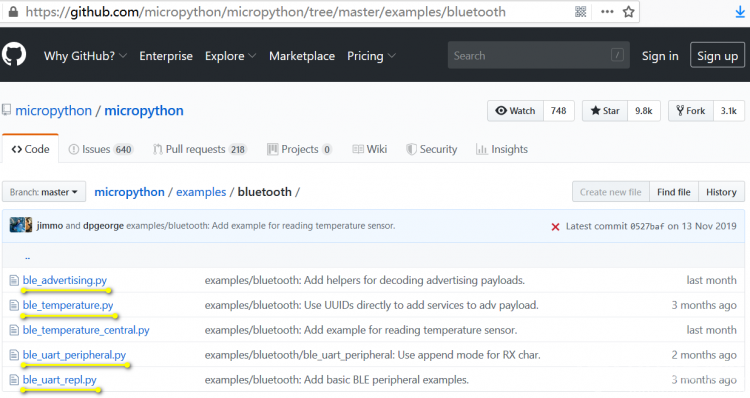
Task: Click examples in the breadcrumb path
Action: coord(201,192)
